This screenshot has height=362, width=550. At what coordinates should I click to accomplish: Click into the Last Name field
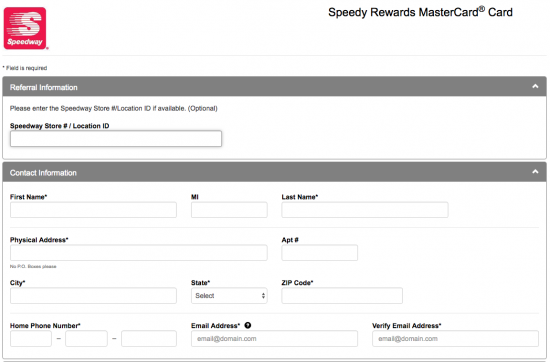click(365, 210)
